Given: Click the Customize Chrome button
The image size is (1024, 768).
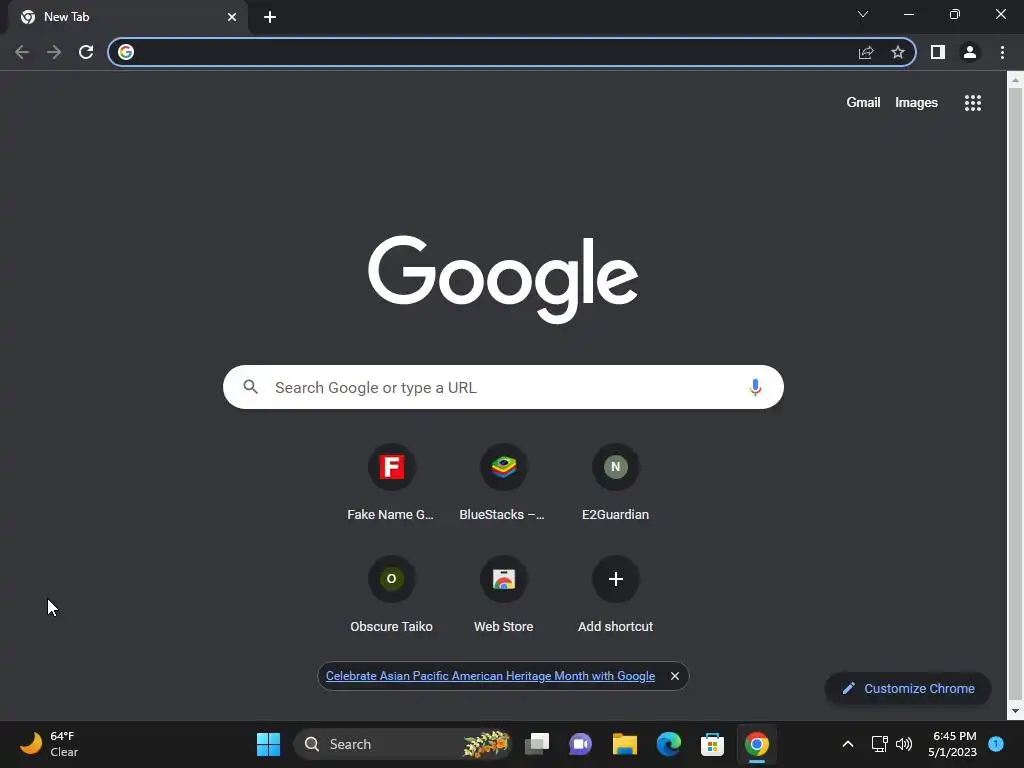Looking at the screenshot, I should (x=908, y=688).
